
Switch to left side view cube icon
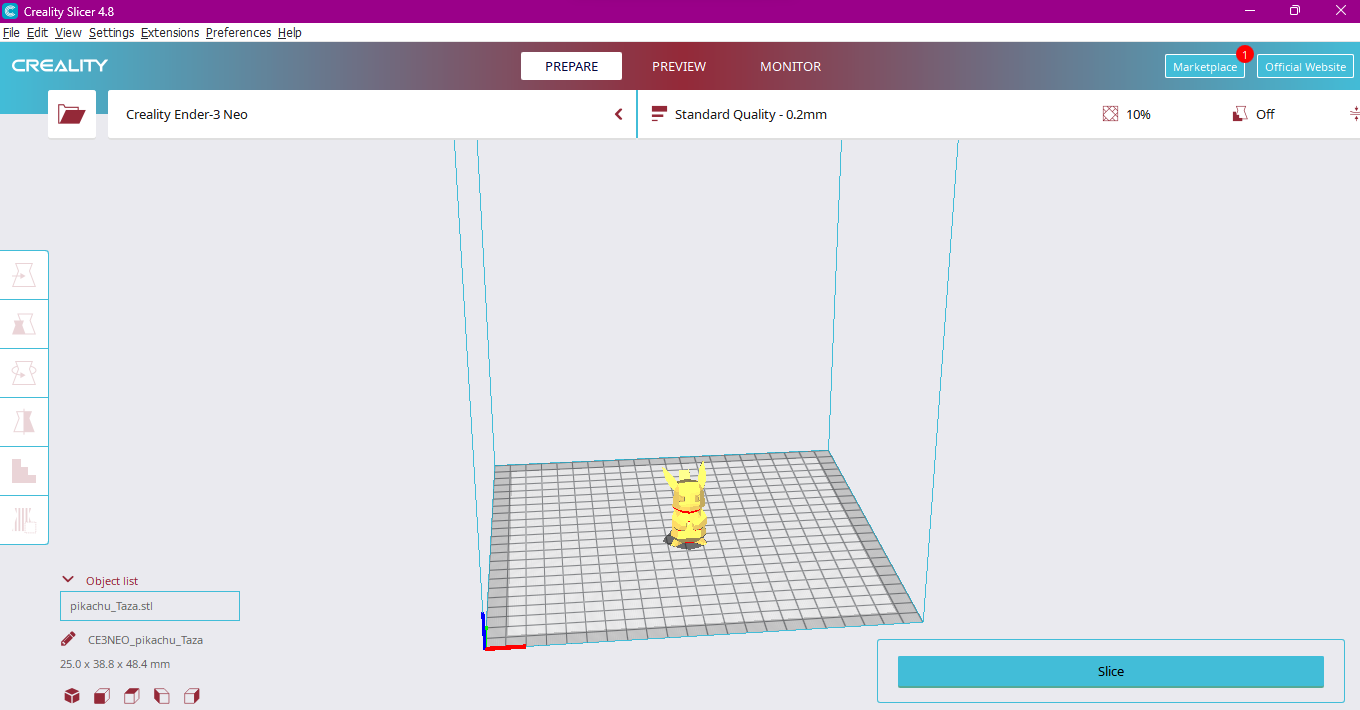click(x=162, y=696)
